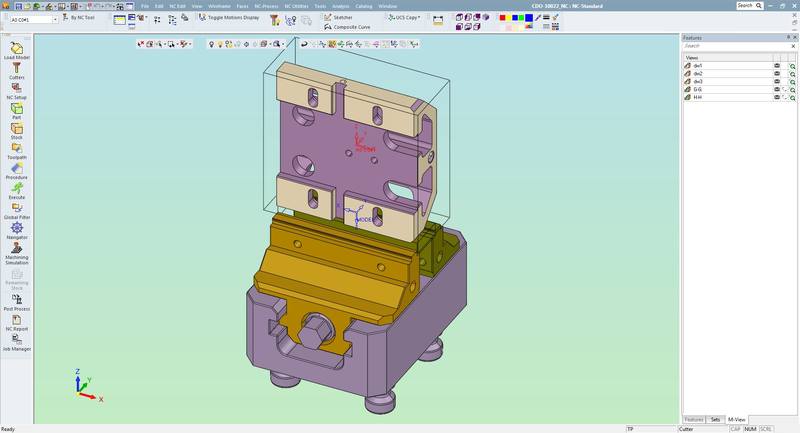The image size is (800, 433).
Task: Toggle Motions Display
Action: (x=229, y=17)
